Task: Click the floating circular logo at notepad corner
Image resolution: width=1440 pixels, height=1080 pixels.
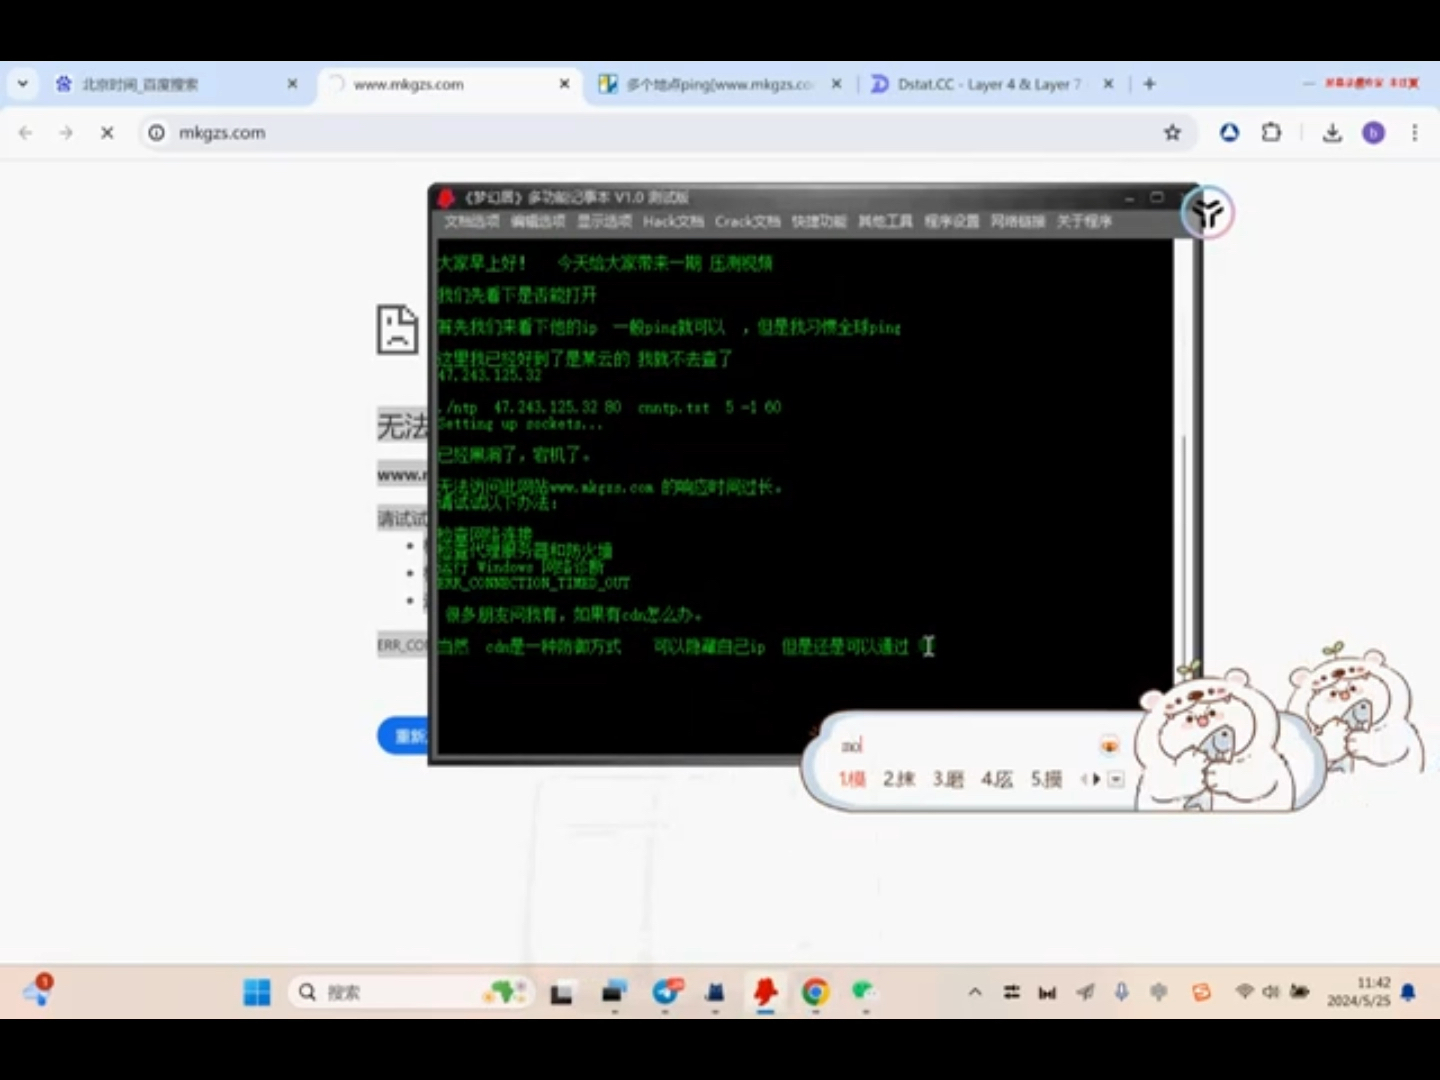Action: (1208, 212)
